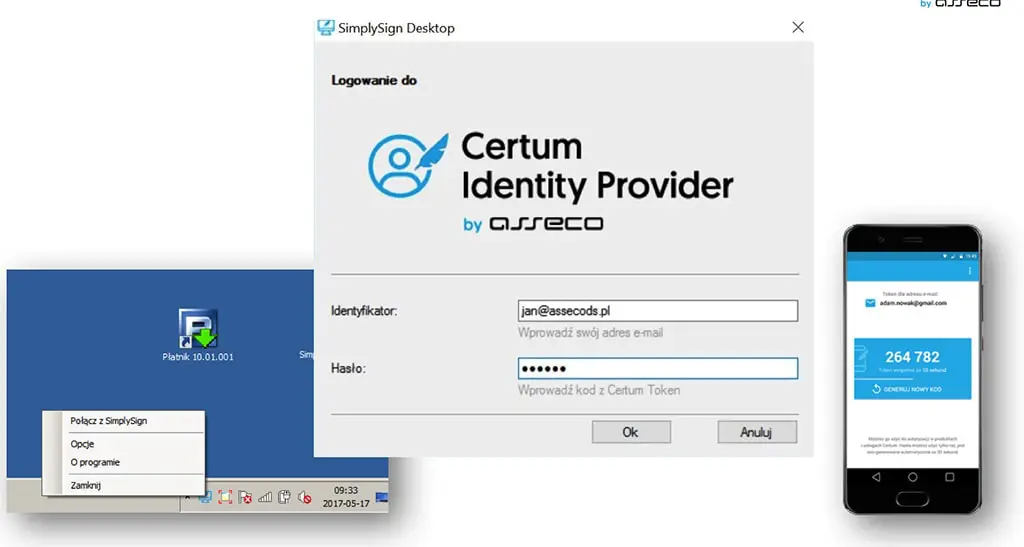Open Opcje from the tray menu
1024x547 pixels.
82,444
